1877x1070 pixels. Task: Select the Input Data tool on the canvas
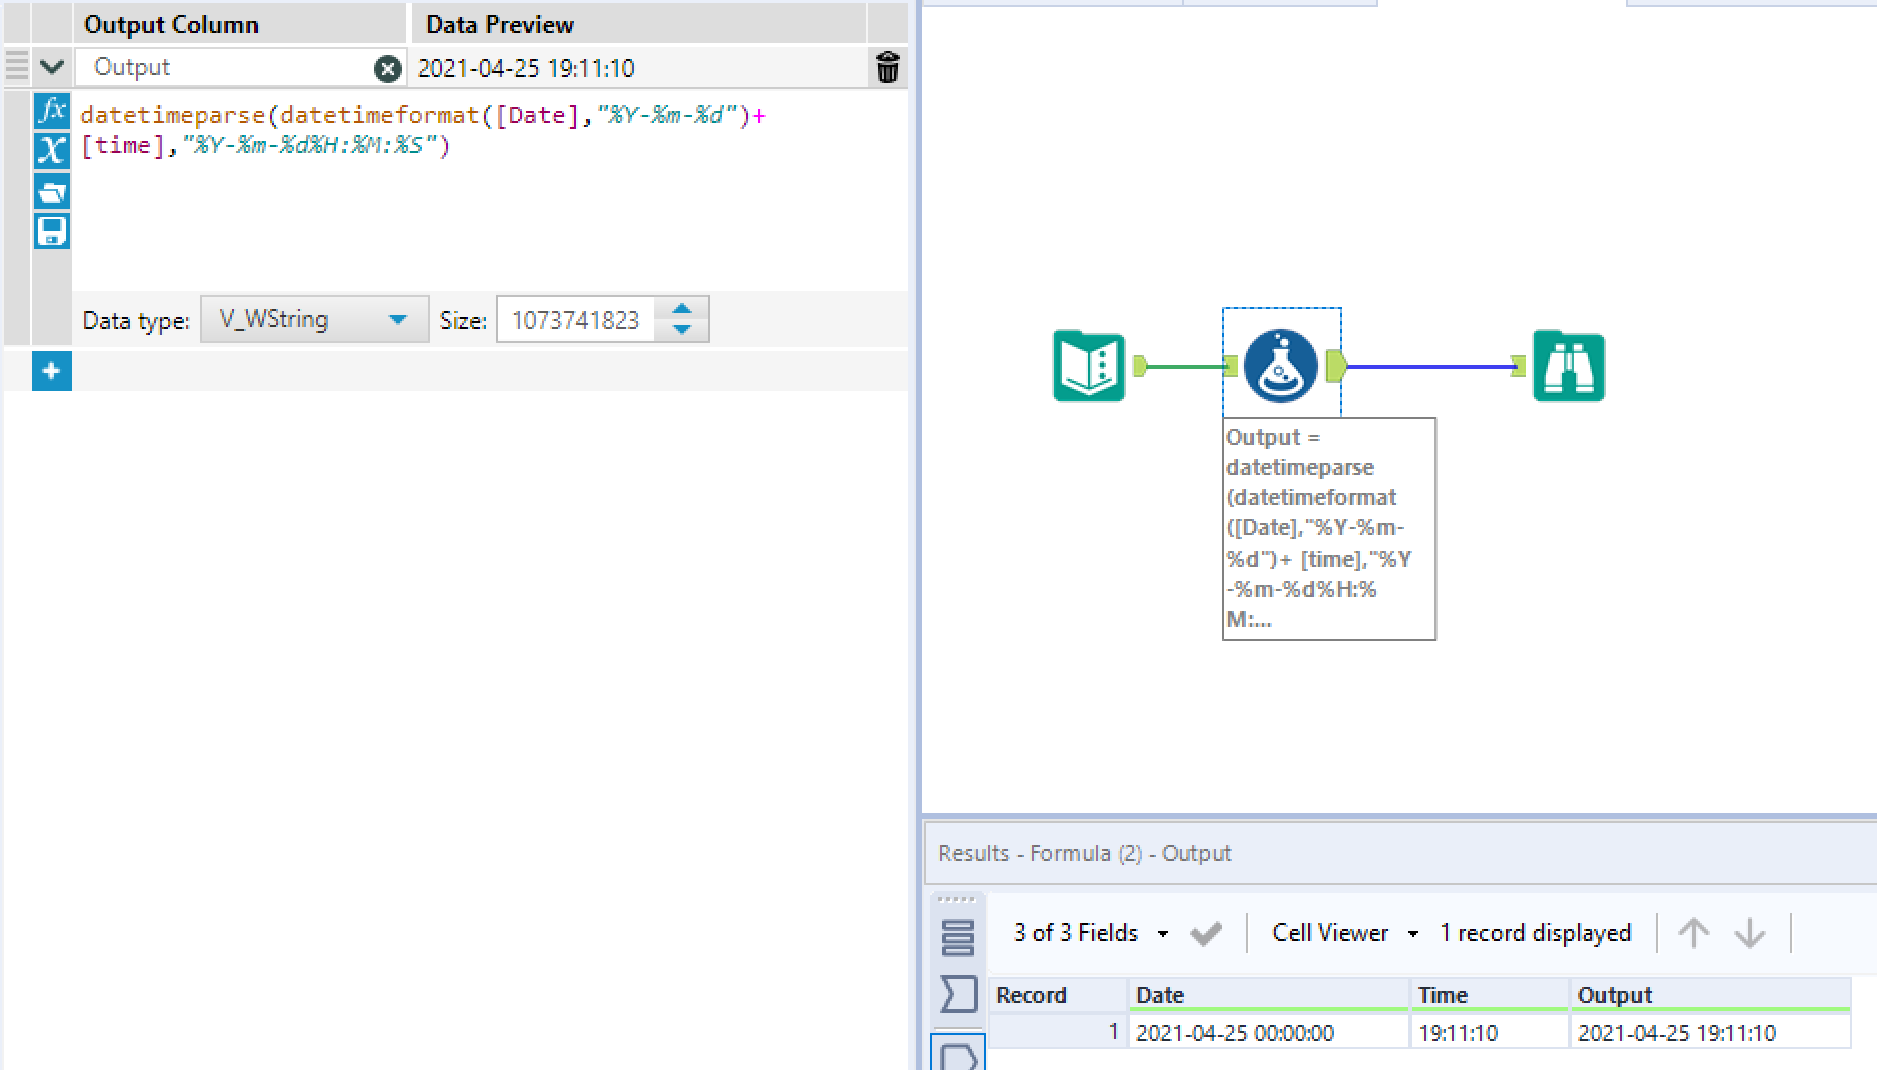1088,365
